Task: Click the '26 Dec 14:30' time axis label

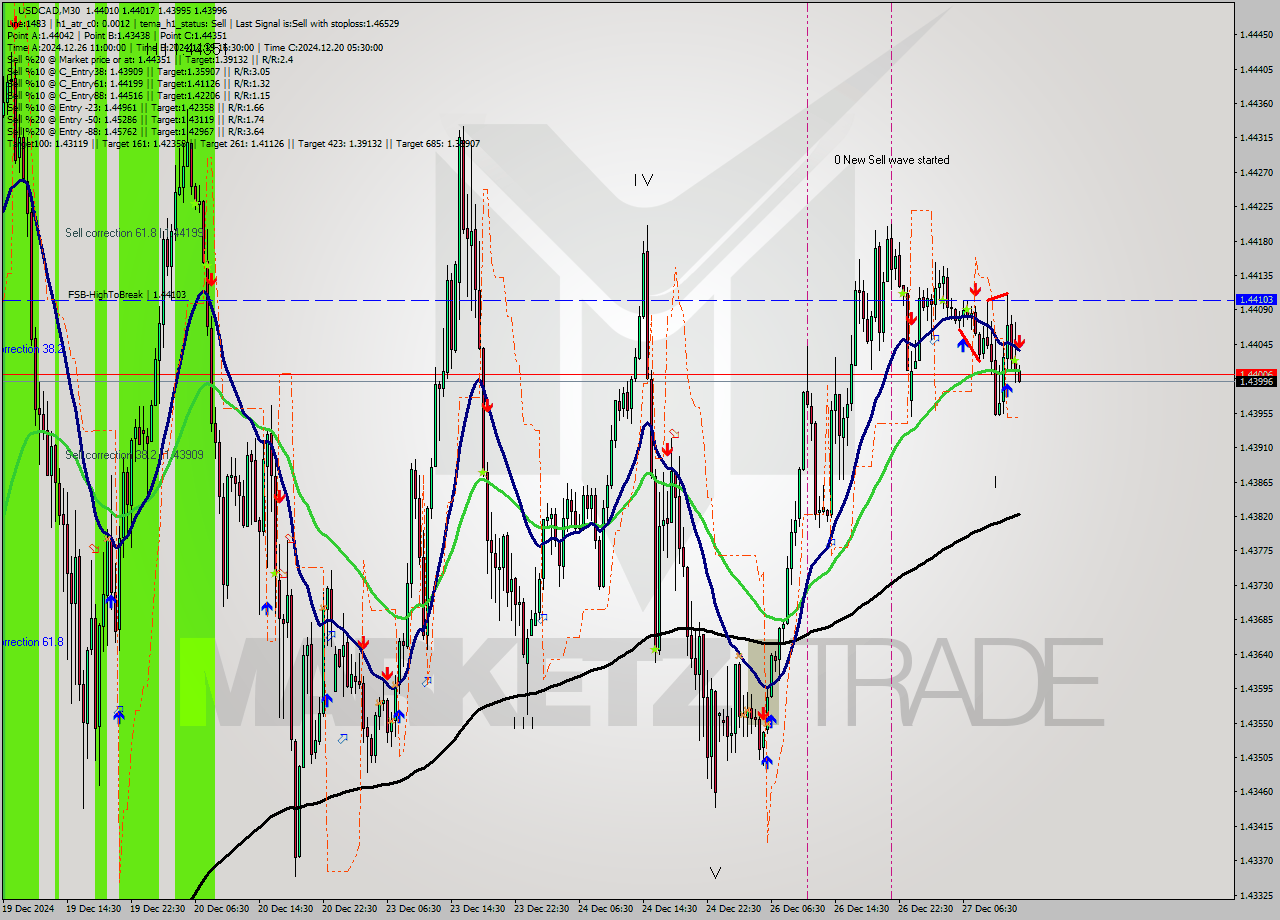Action: (861, 909)
